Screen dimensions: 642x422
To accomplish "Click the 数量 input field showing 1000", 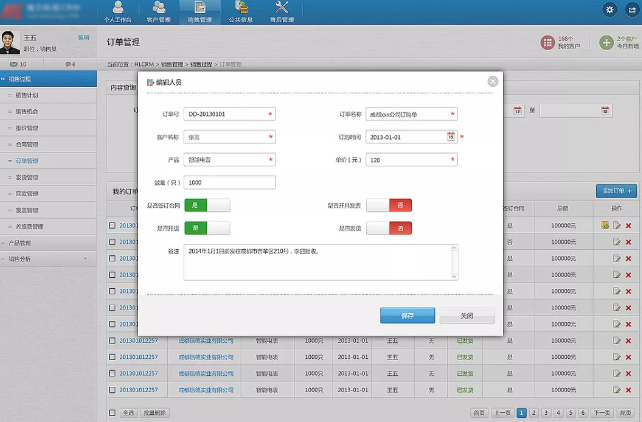I will (229, 182).
